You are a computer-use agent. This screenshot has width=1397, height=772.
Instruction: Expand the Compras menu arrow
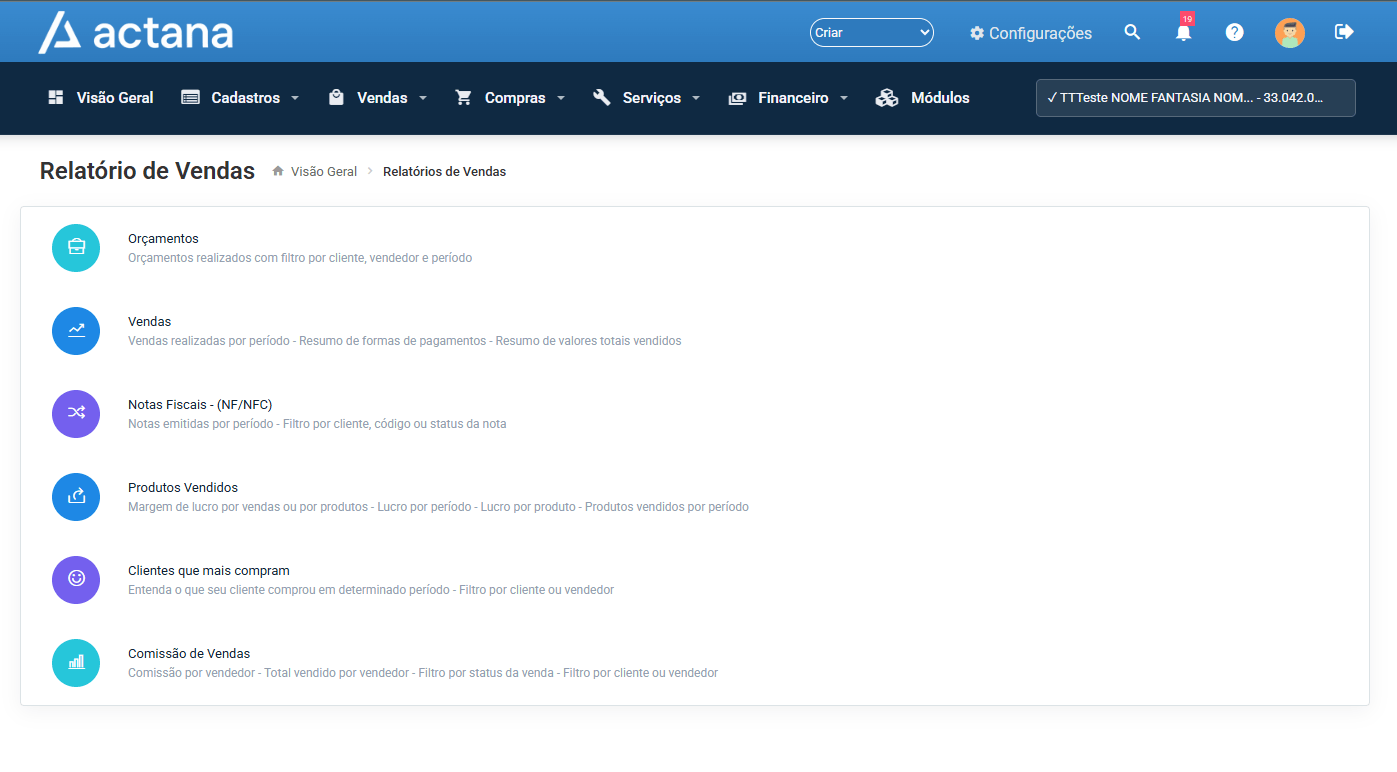point(561,98)
